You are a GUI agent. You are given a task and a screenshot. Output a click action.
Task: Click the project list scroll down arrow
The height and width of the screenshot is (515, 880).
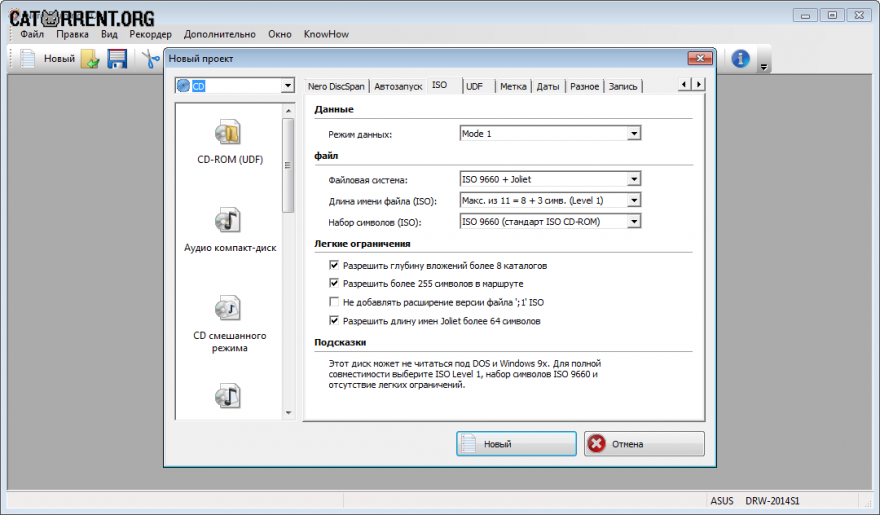pyautogui.click(x=288, y=413)
